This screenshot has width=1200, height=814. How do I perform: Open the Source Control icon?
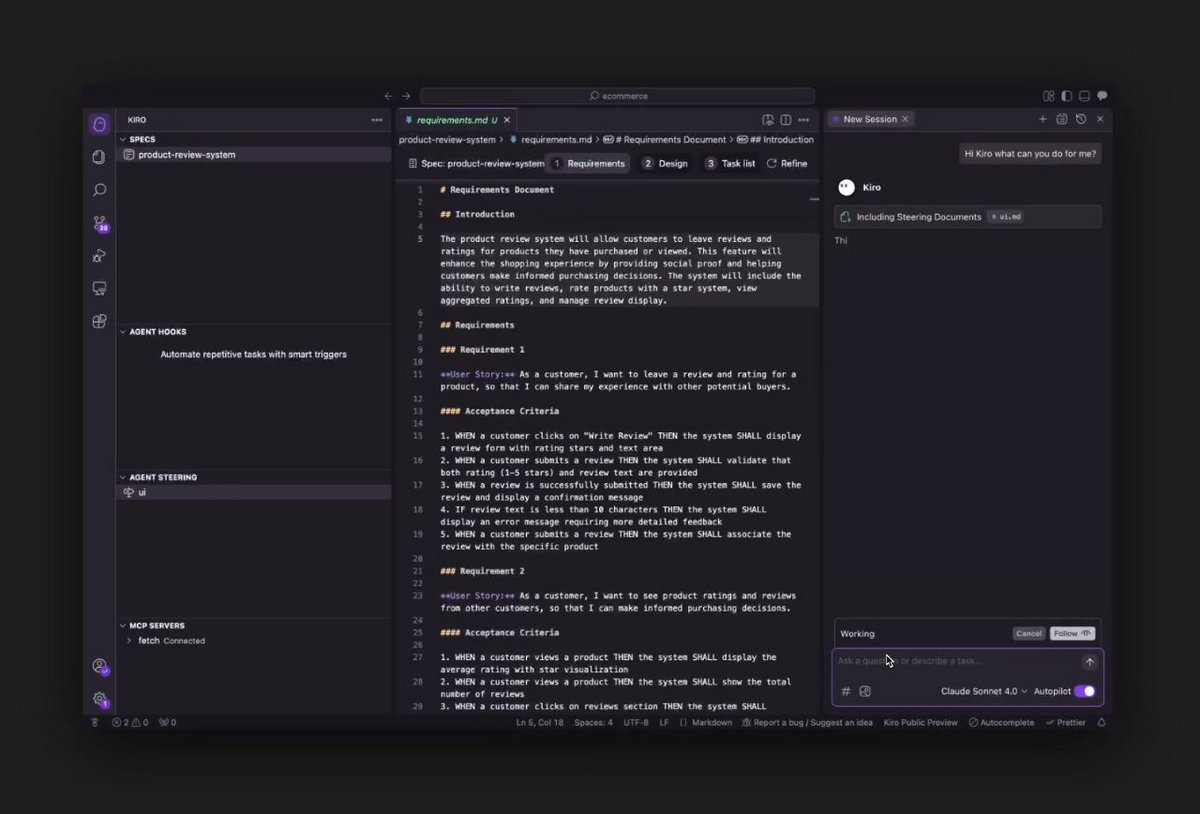pyautogui.click(x=99, y=223)
